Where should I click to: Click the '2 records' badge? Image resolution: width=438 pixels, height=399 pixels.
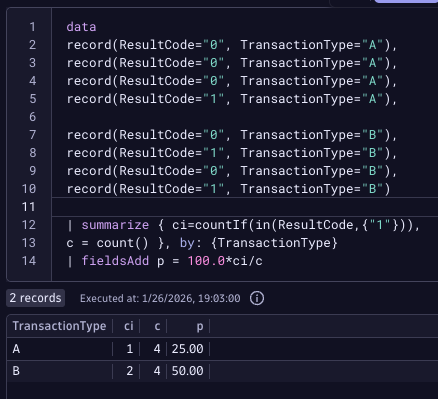(35, 298)
